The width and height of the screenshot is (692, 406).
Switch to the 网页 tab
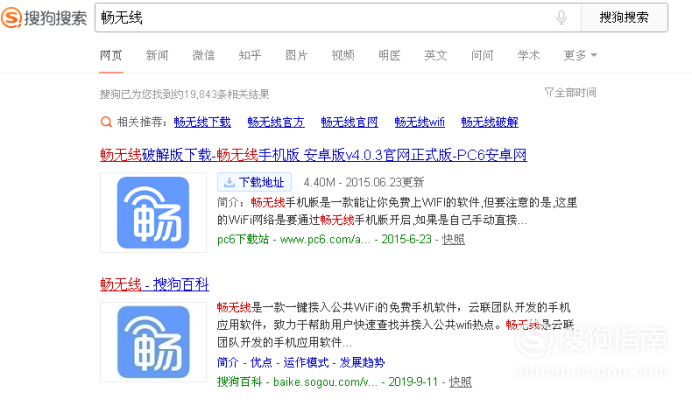[x=111, y=55]
